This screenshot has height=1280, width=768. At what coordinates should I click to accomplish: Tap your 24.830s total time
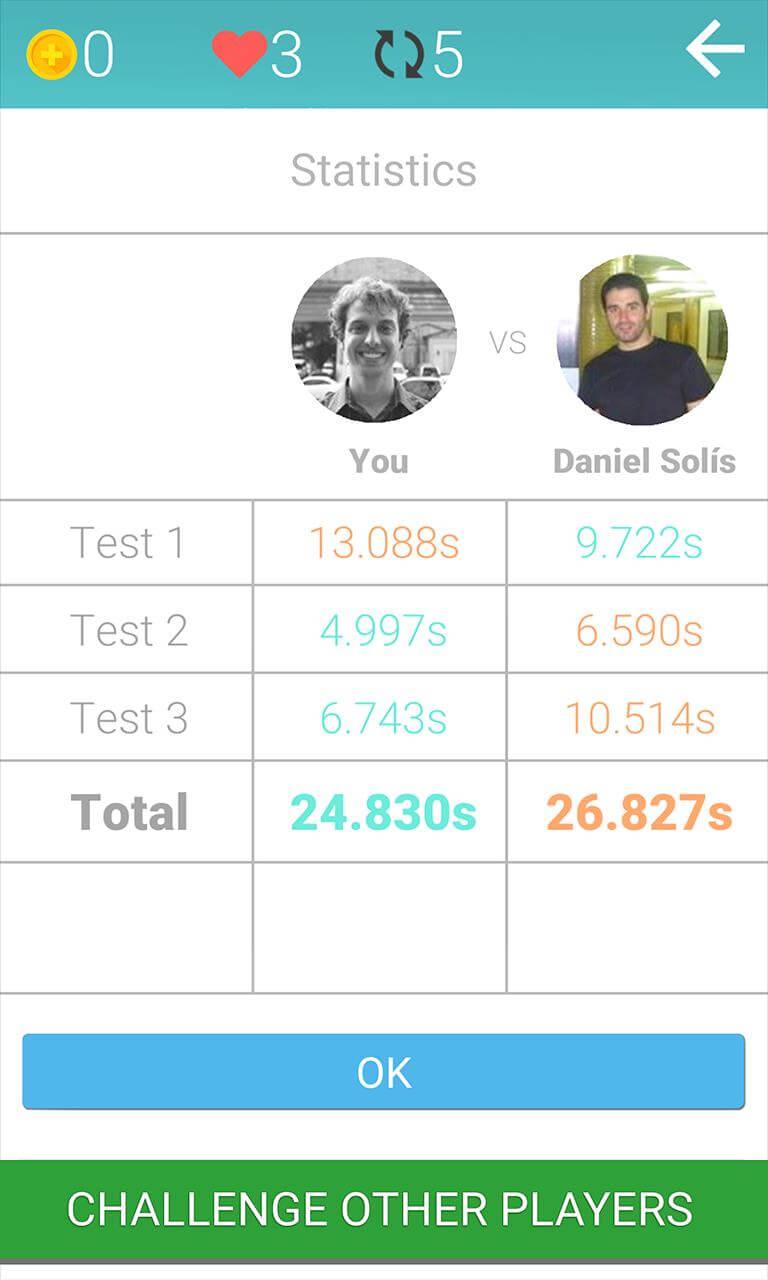click(383, 813)
